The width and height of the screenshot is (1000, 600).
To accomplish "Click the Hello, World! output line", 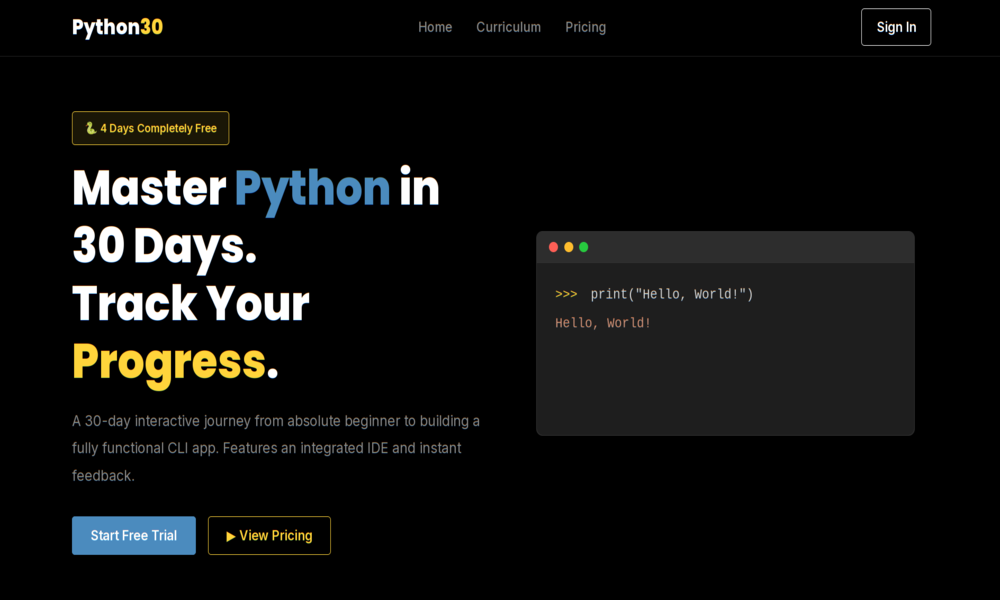I will point(603,323).
